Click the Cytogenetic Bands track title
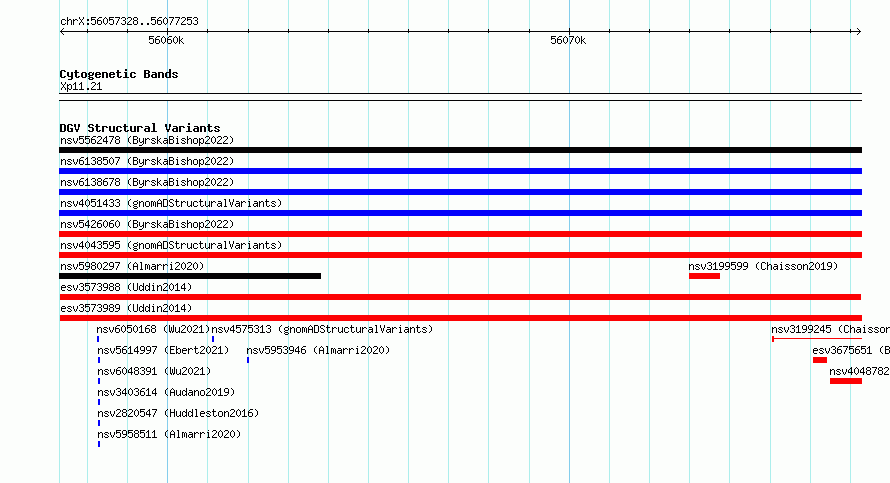The height and width of the screenshot is (483, 890). (119, 74)
